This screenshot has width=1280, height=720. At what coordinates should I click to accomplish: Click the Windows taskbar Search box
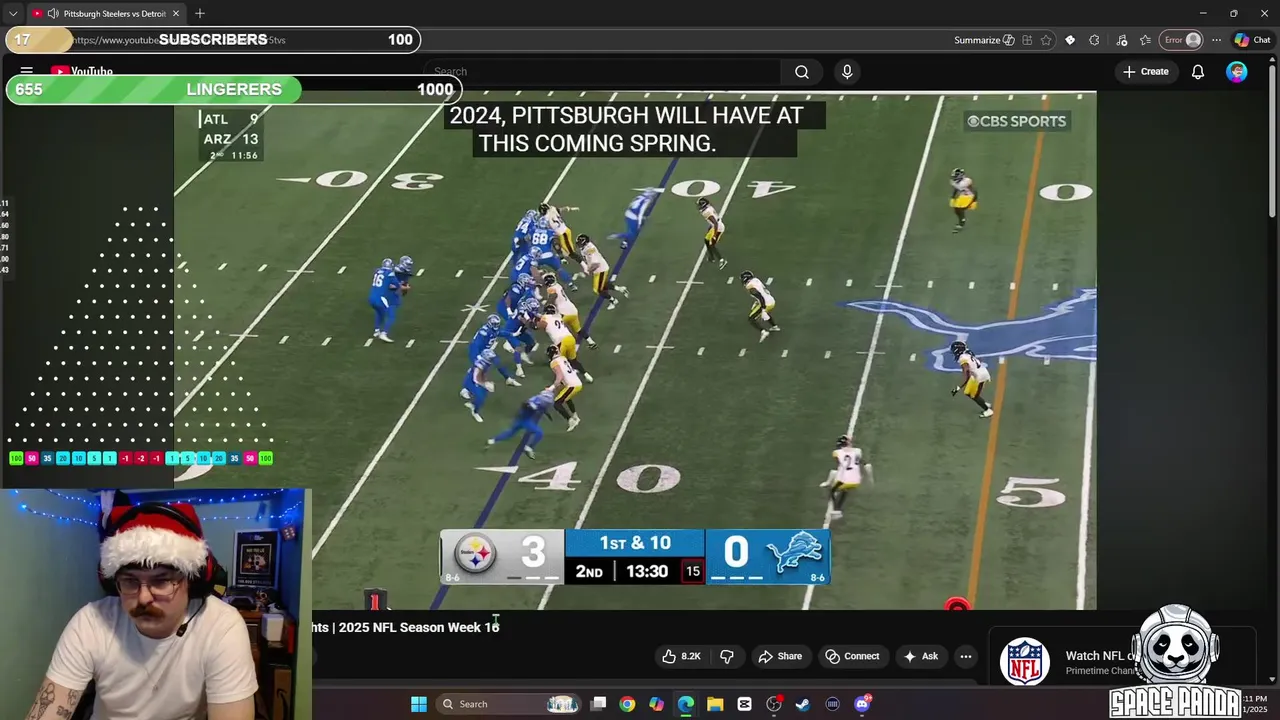tap(510, 704)
